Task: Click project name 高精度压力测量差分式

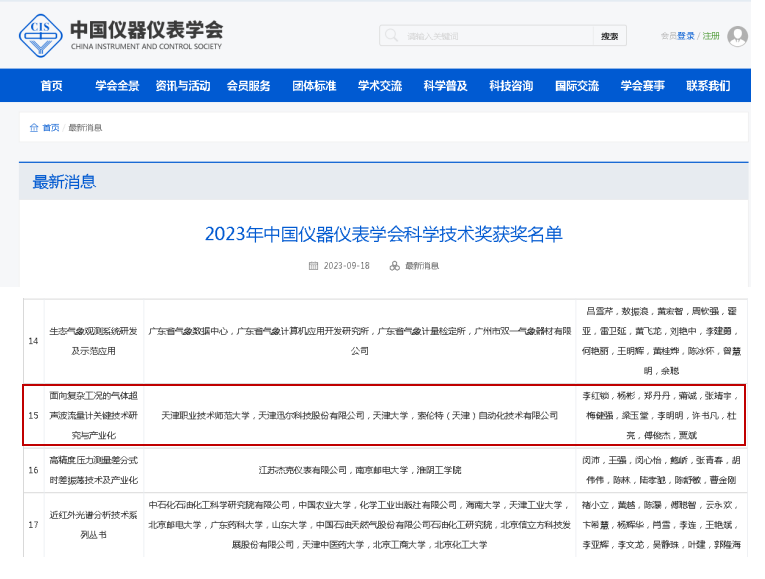Action: click(93, 470)
